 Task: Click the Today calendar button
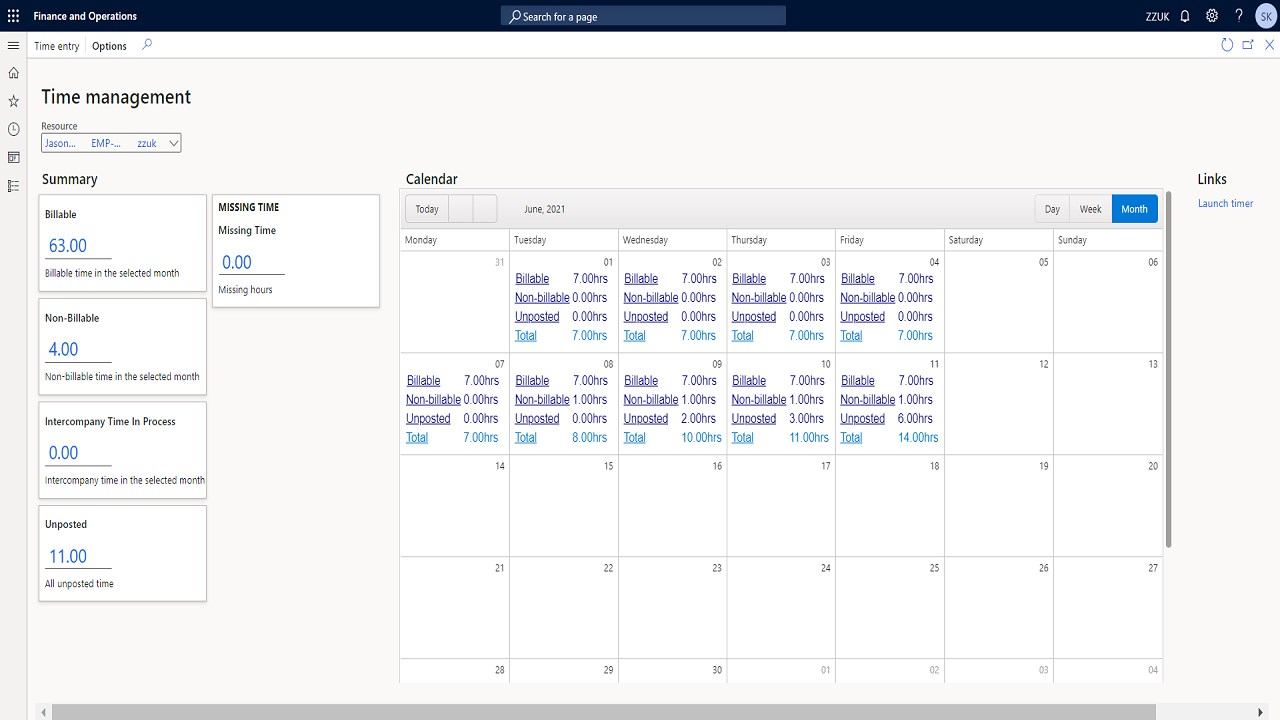(427, 209)
